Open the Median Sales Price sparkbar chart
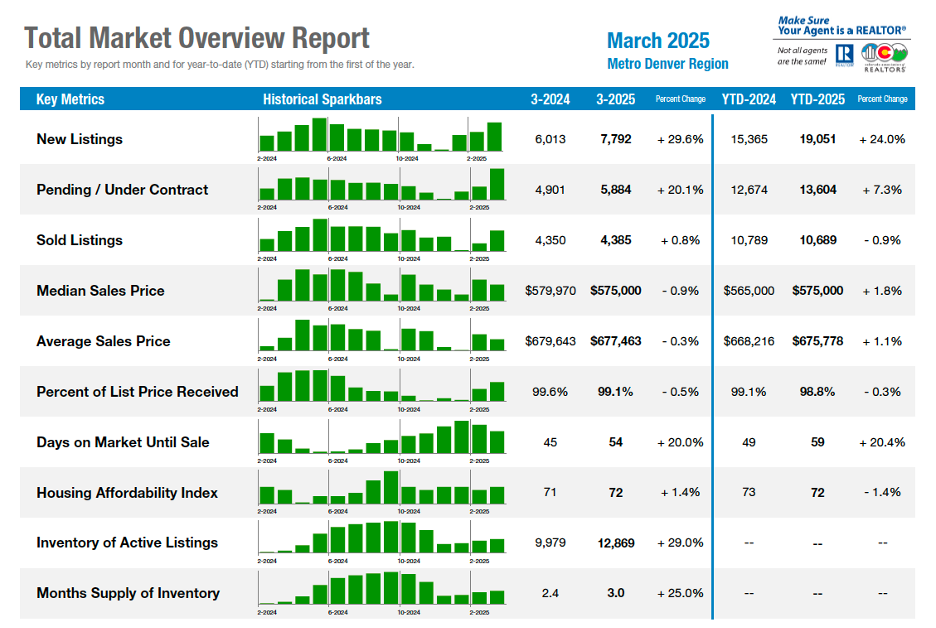 381,286
